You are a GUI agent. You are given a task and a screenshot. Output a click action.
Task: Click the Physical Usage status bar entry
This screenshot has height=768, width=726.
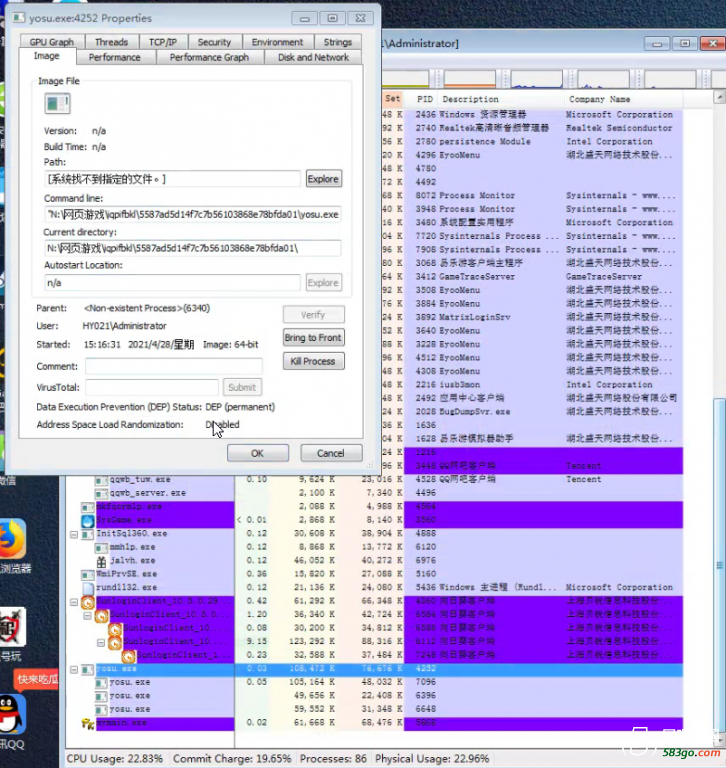432,759
